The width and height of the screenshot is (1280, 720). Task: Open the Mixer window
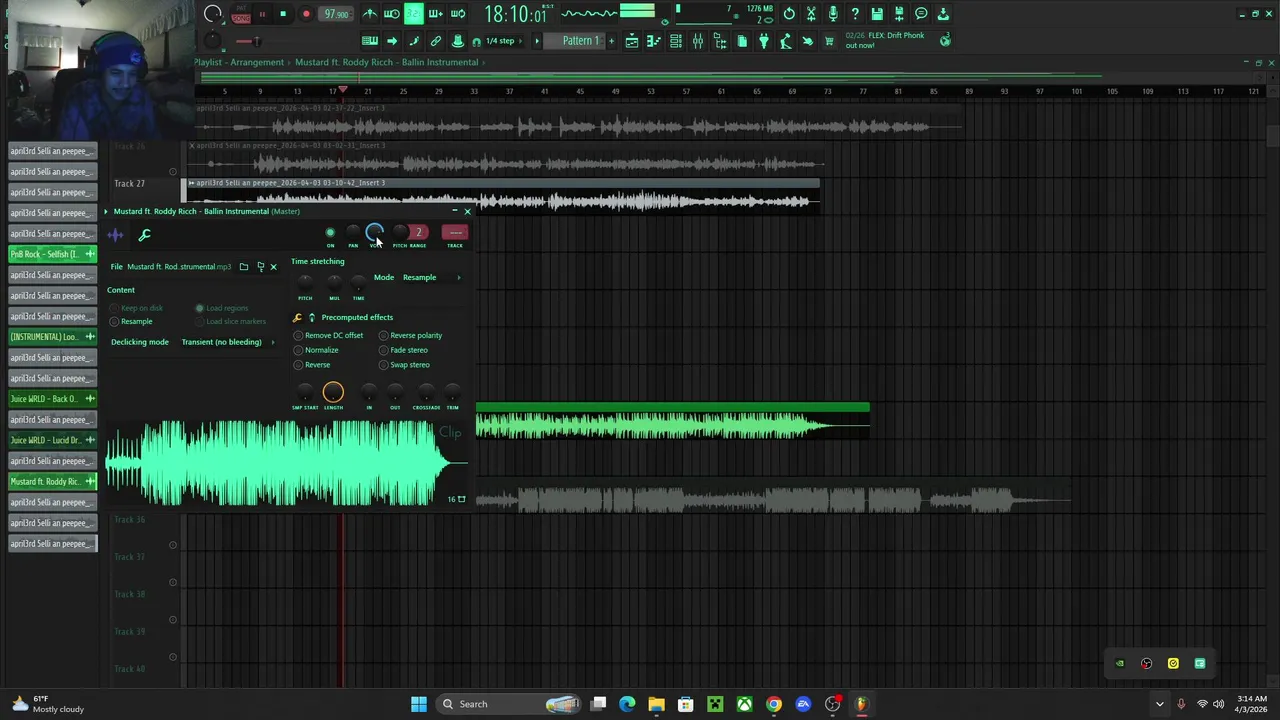click(x=697, y=41)
